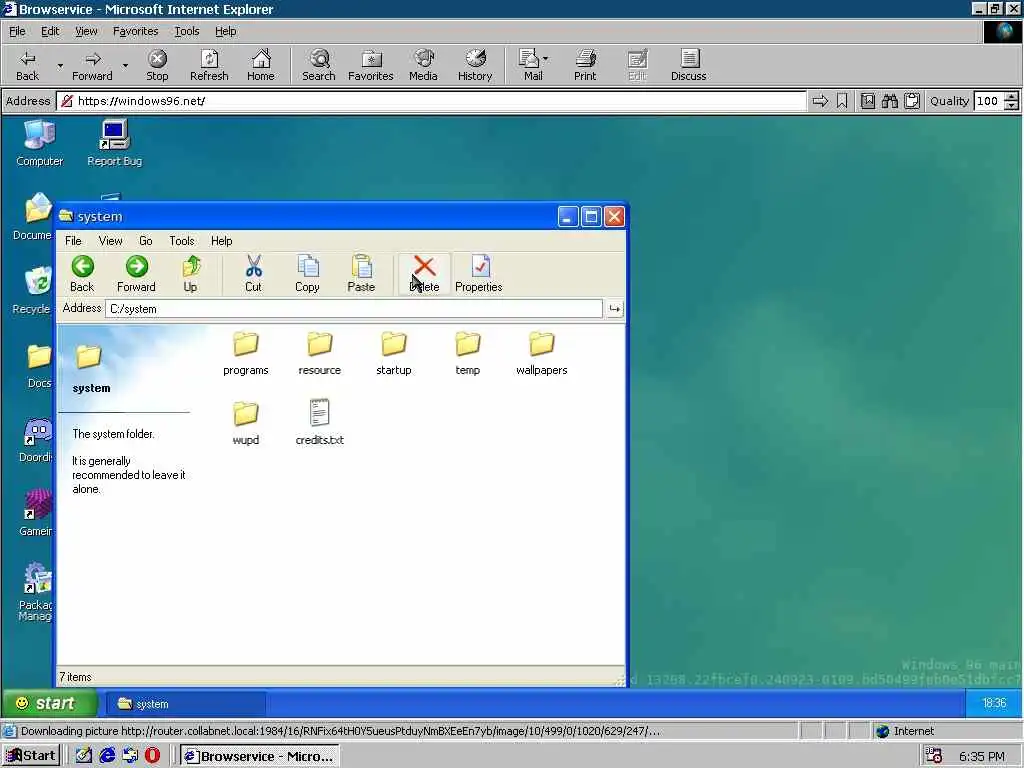Click the Discuss toolbar button
Viewport: 1024px width, 768px height.
(688, 65)
